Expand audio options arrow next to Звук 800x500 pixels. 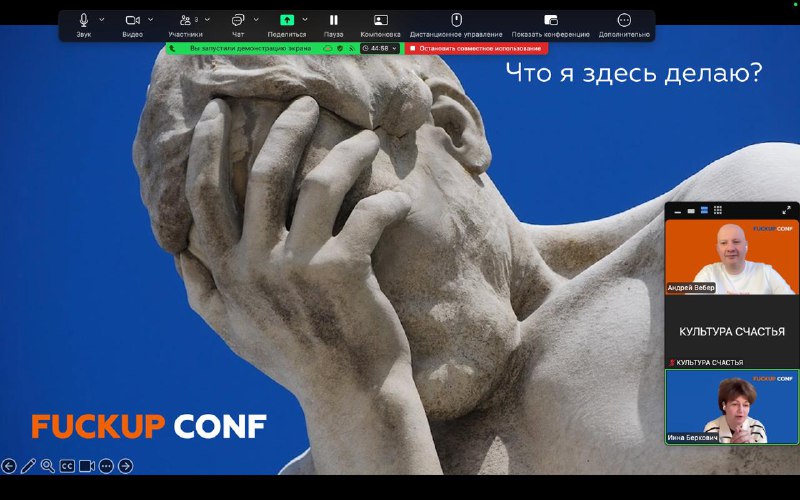[x=102, y=19]
